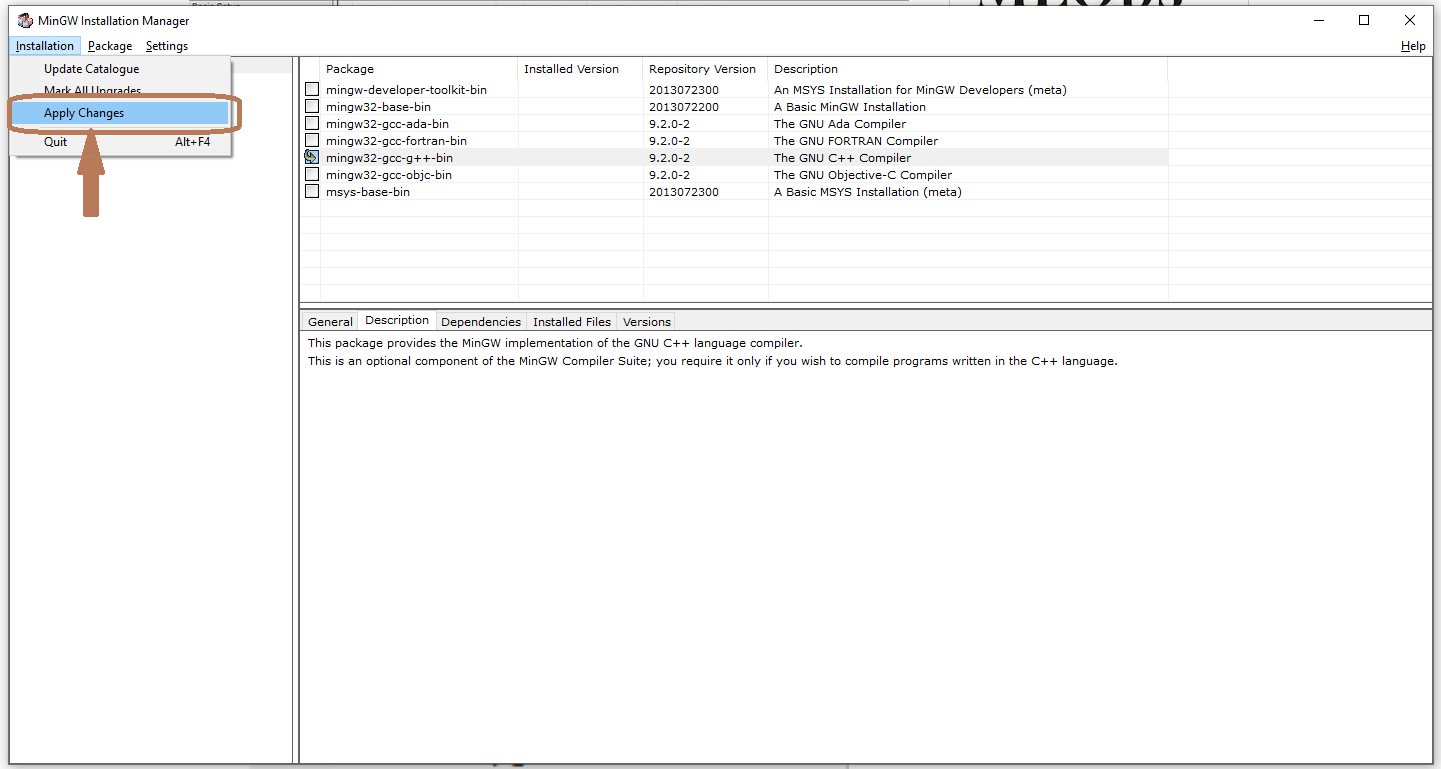This screenshot has height=769, width=1441.
Task: Switch to the General tab
Action: click(x=330, y=322)
